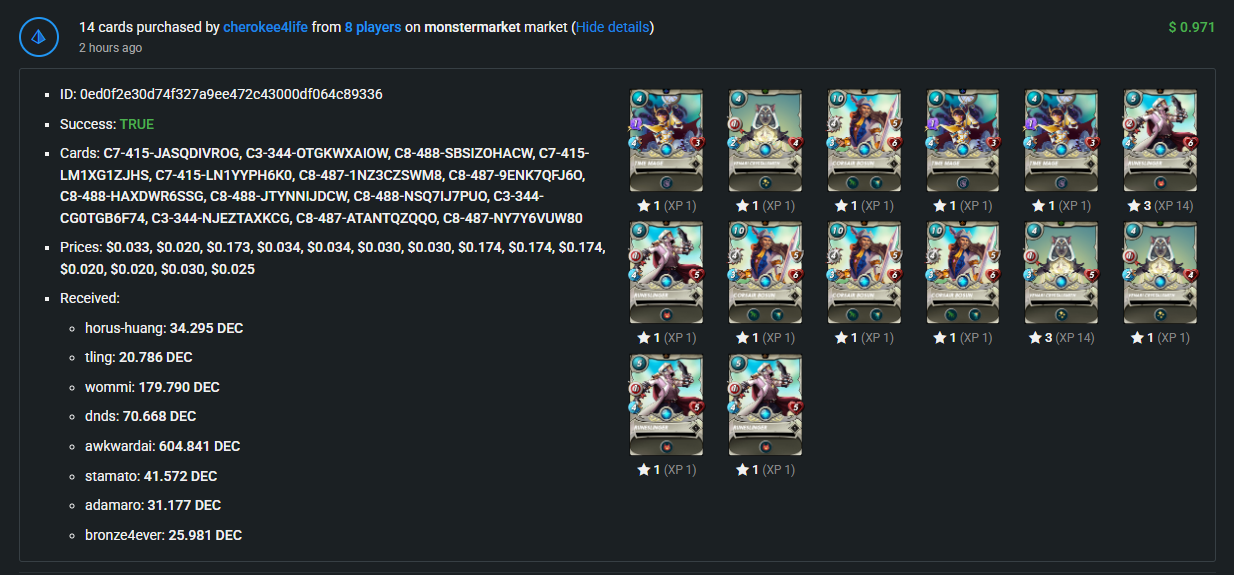Viewport: 1234px width, 575px height.
Task: Click card ID C8-488-HAXDWR6SSG
Action: [130, 197]
